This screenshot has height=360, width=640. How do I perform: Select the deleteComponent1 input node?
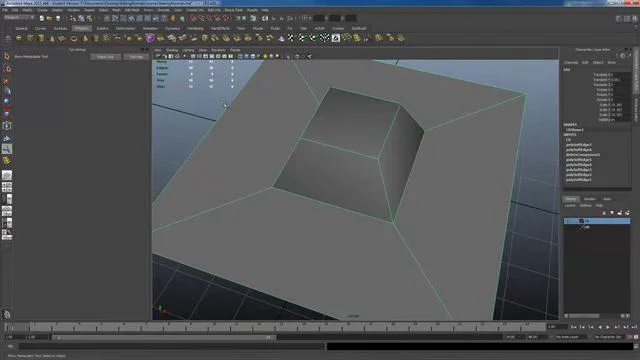583,155
